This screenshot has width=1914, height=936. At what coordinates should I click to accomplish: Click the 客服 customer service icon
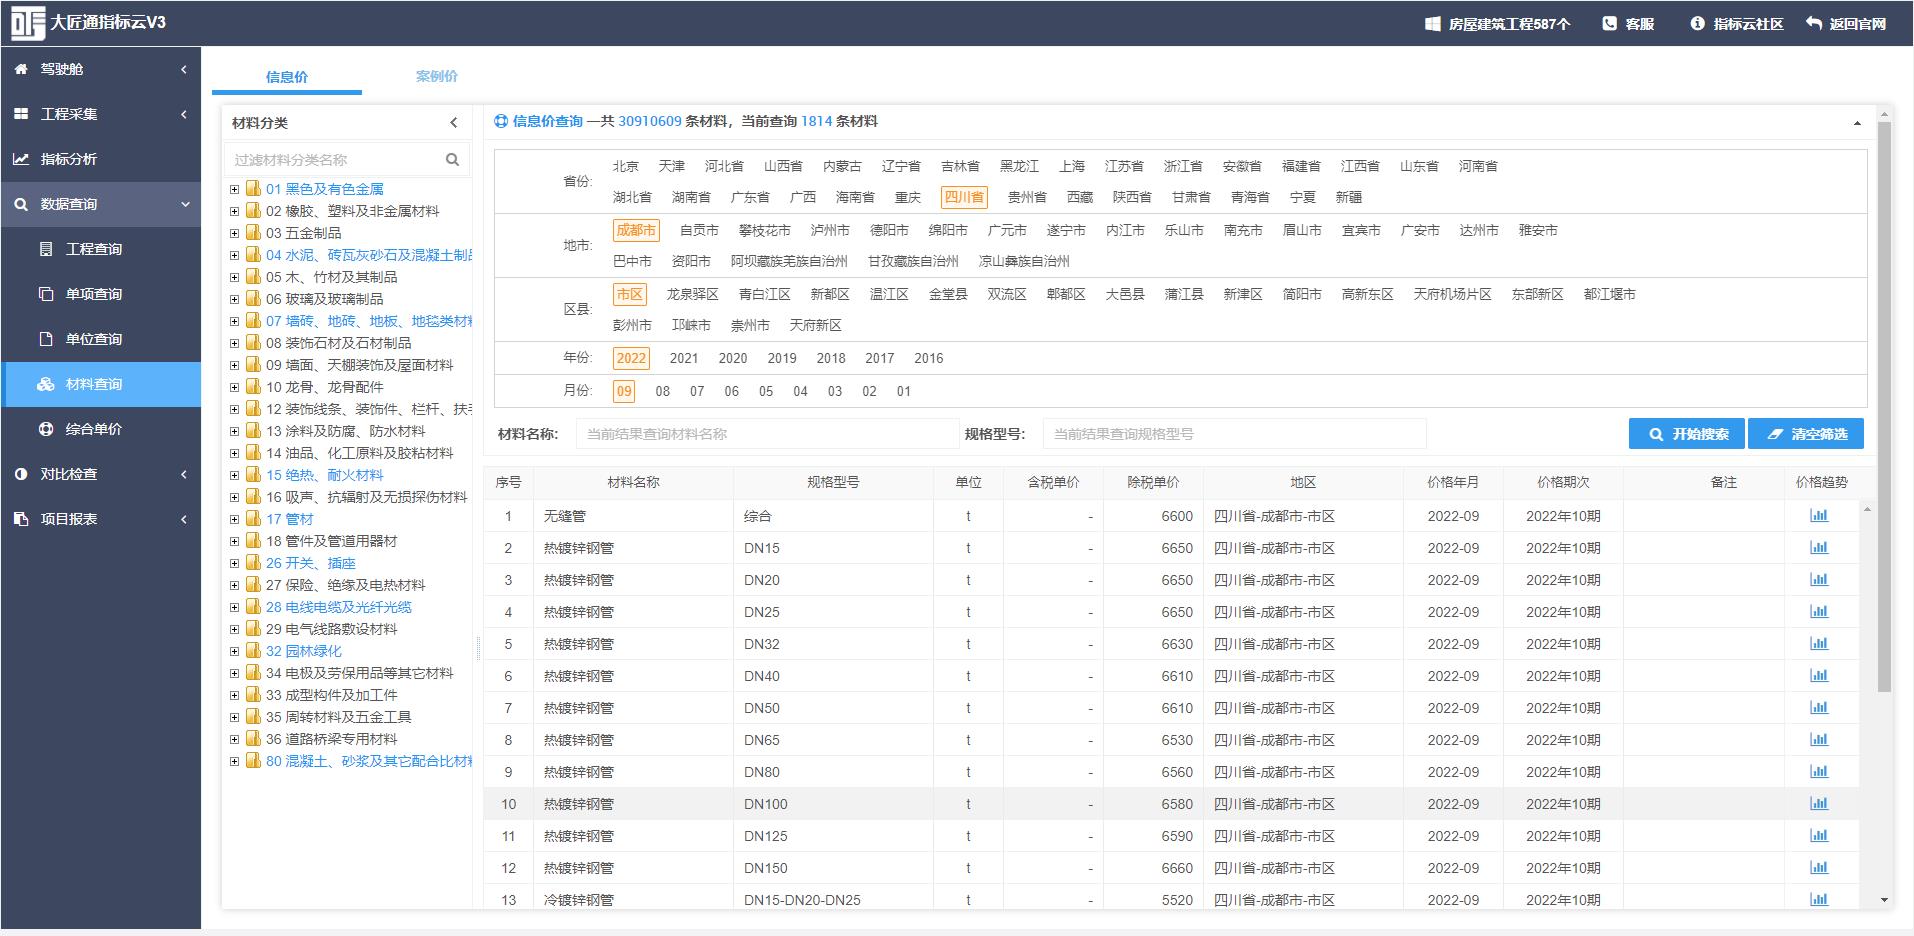[x=1609, y=23]
